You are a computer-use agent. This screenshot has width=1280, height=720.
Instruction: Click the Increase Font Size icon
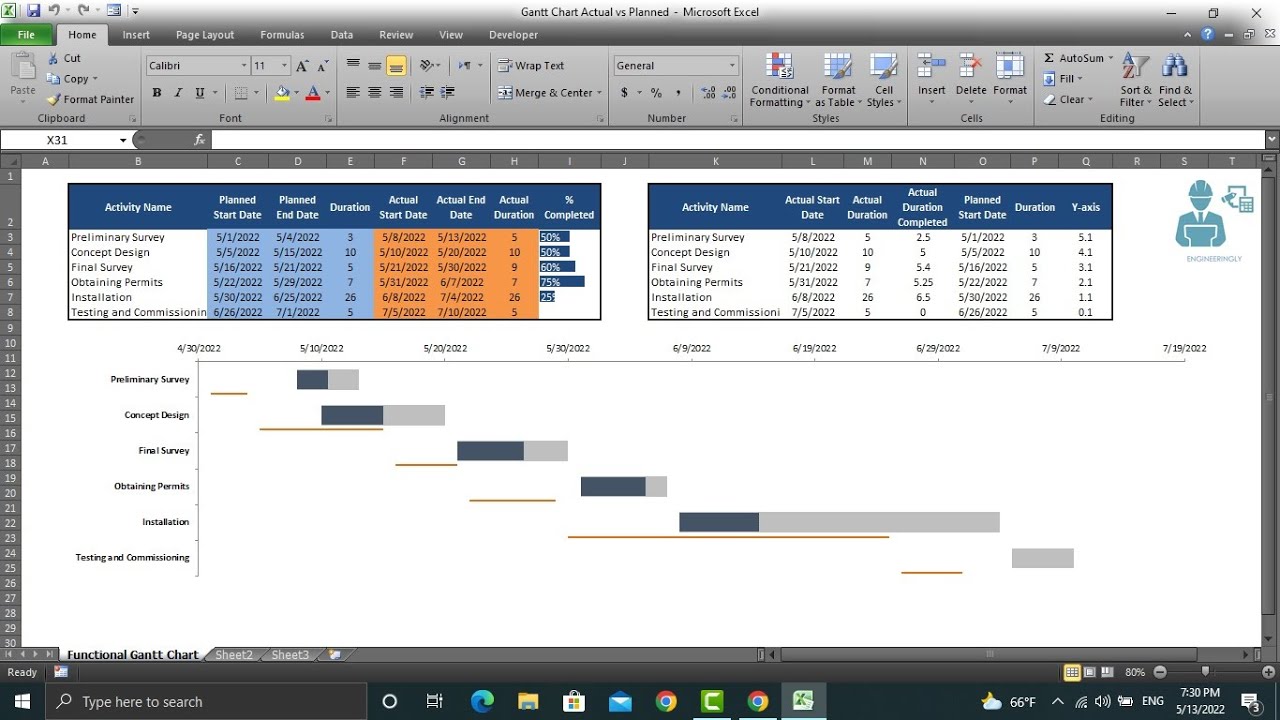point(302,66)
